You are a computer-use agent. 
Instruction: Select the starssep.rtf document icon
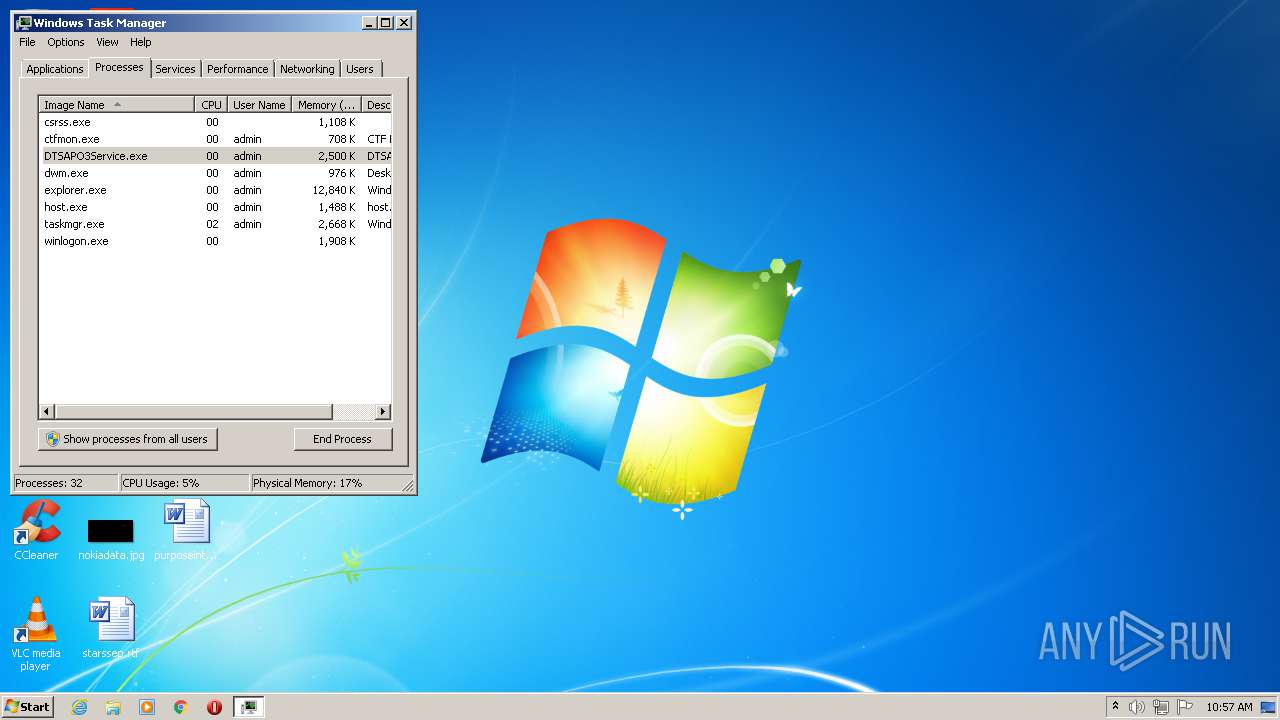coord(111,628)
